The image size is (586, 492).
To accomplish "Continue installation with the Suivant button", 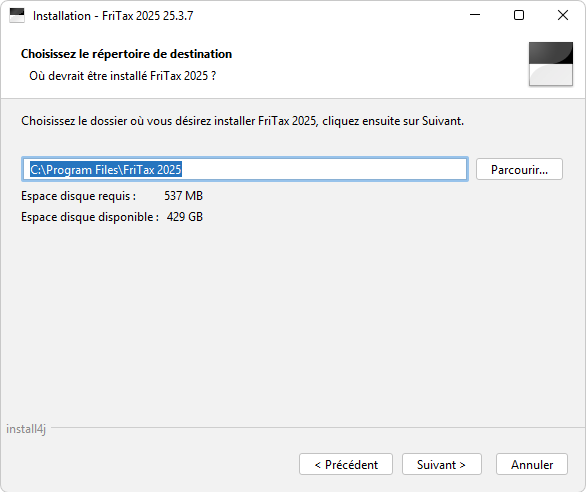I will 441,464.
